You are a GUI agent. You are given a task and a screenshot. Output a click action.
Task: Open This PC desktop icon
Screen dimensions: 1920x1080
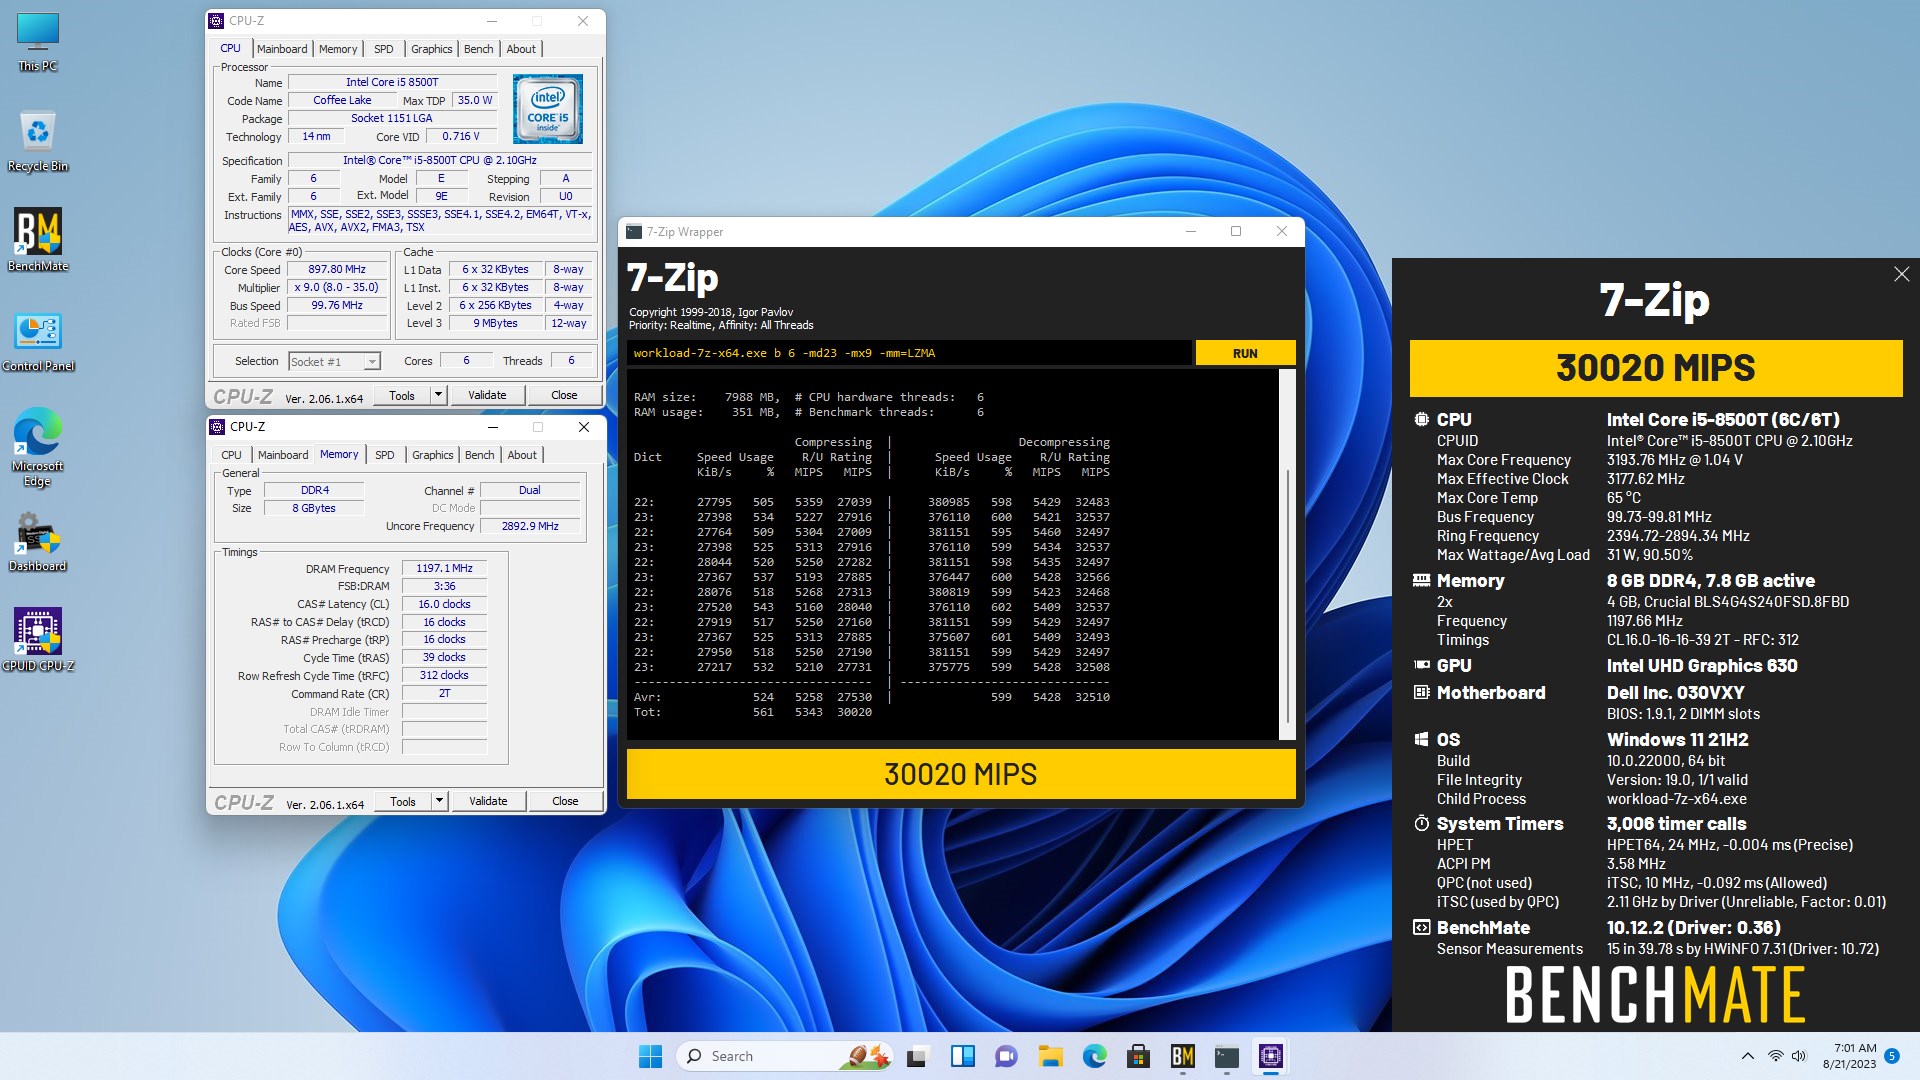tap(38, 42)
